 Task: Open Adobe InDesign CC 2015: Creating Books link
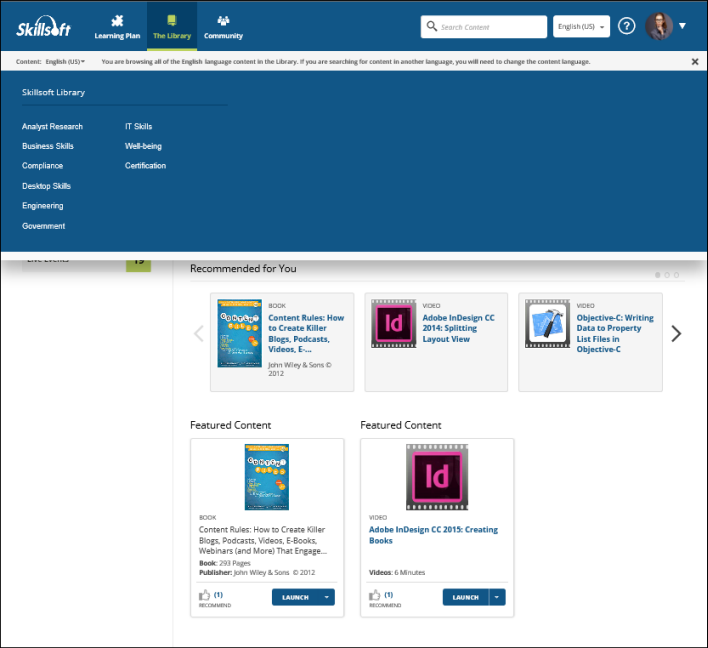[433, 535]
